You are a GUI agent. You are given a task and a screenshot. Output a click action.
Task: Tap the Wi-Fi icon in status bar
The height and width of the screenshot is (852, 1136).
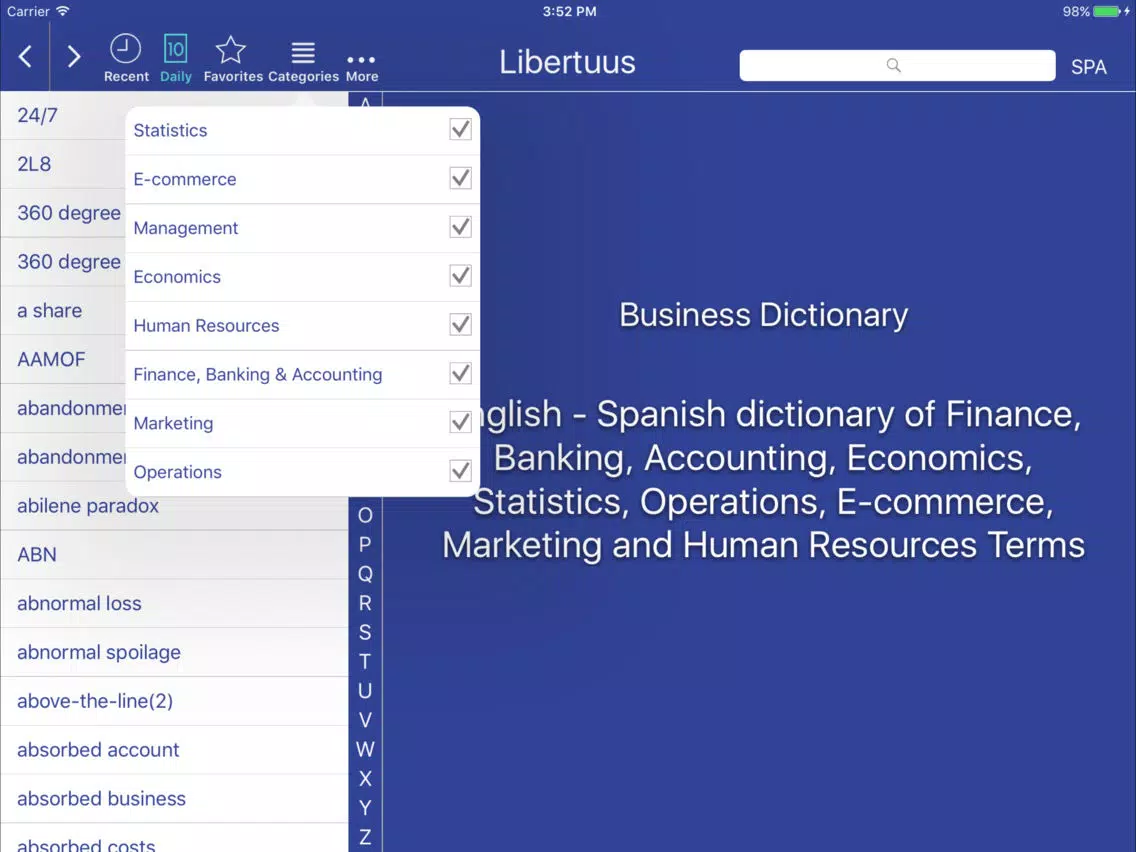63,11
